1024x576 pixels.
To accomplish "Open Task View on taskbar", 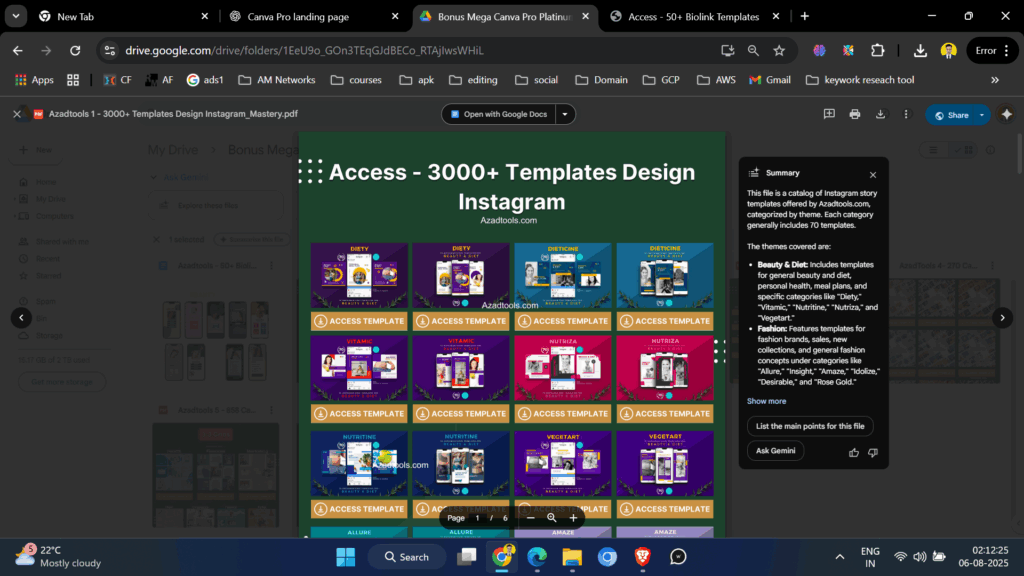I will (466, 557).
